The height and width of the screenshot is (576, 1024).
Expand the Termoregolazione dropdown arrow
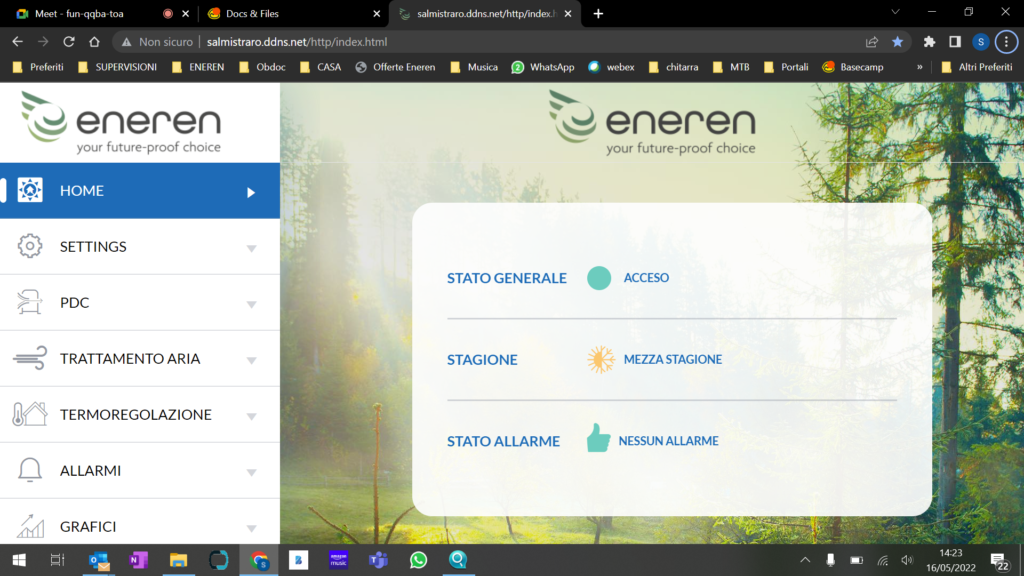coord(251,416)
